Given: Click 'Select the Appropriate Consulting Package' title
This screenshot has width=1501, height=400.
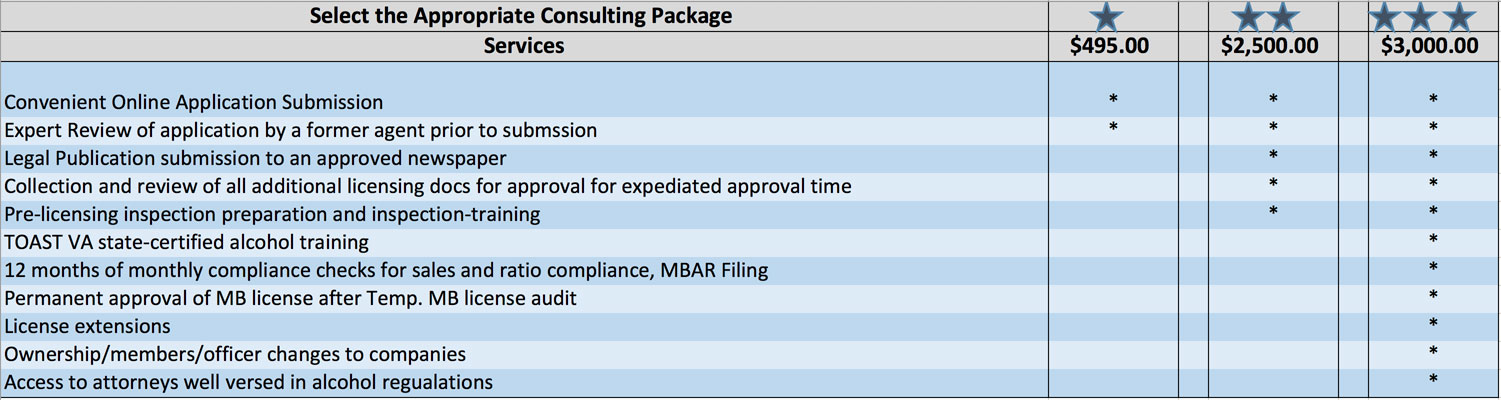Looking at the screenshot, I should (x=520, y=16).
